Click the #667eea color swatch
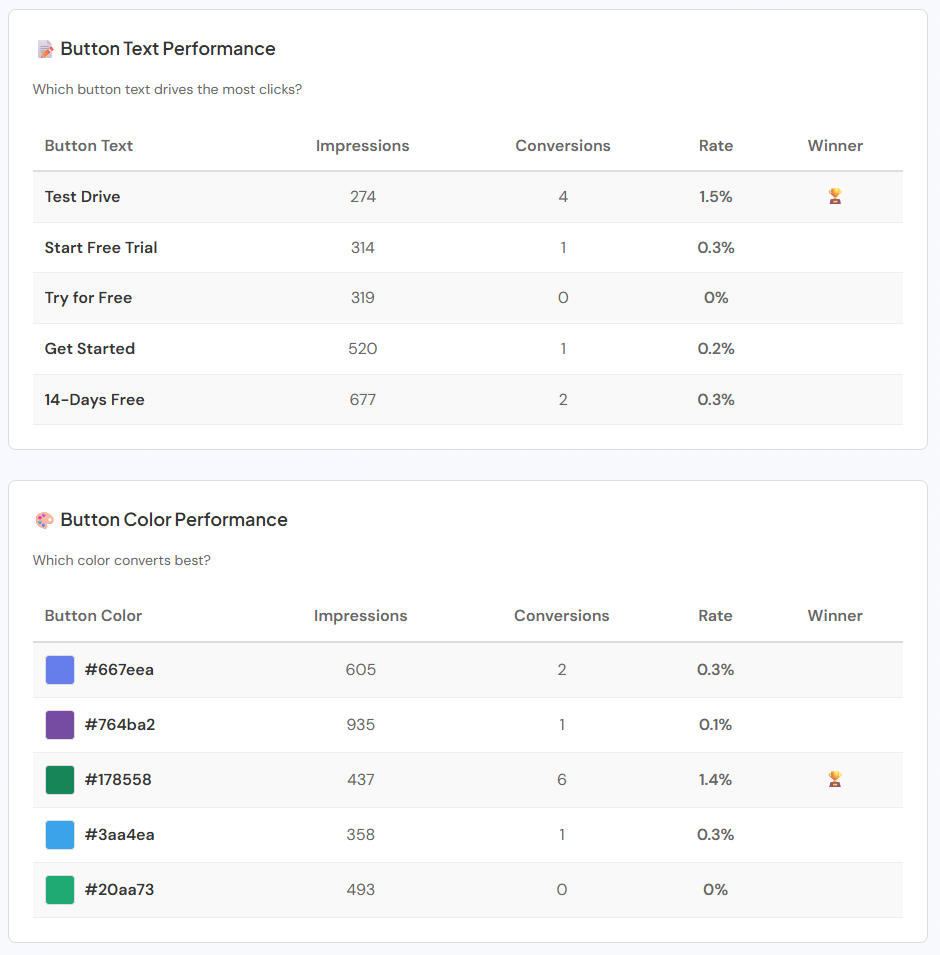The image size is (940, 955). tap(58, 669)
